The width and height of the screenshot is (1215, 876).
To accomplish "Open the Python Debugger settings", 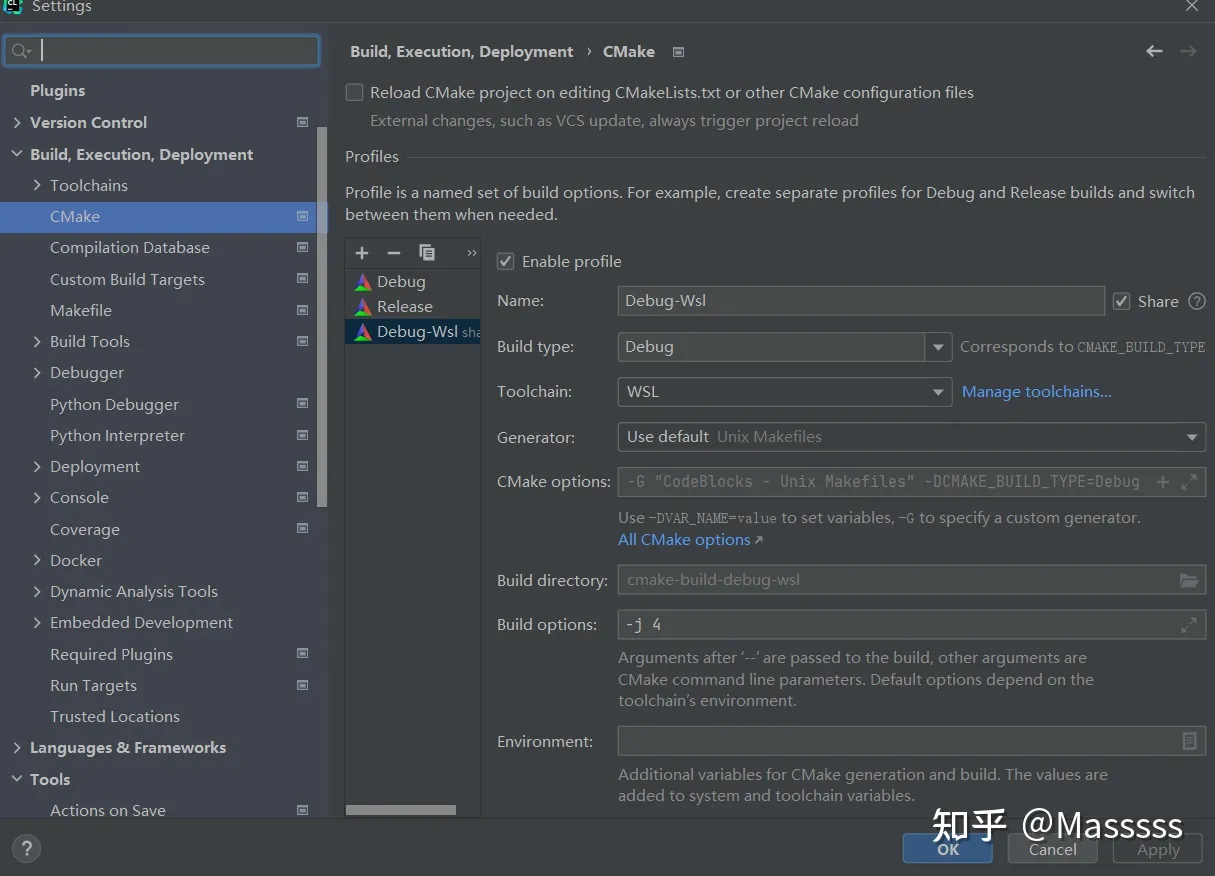I will 115,404.
